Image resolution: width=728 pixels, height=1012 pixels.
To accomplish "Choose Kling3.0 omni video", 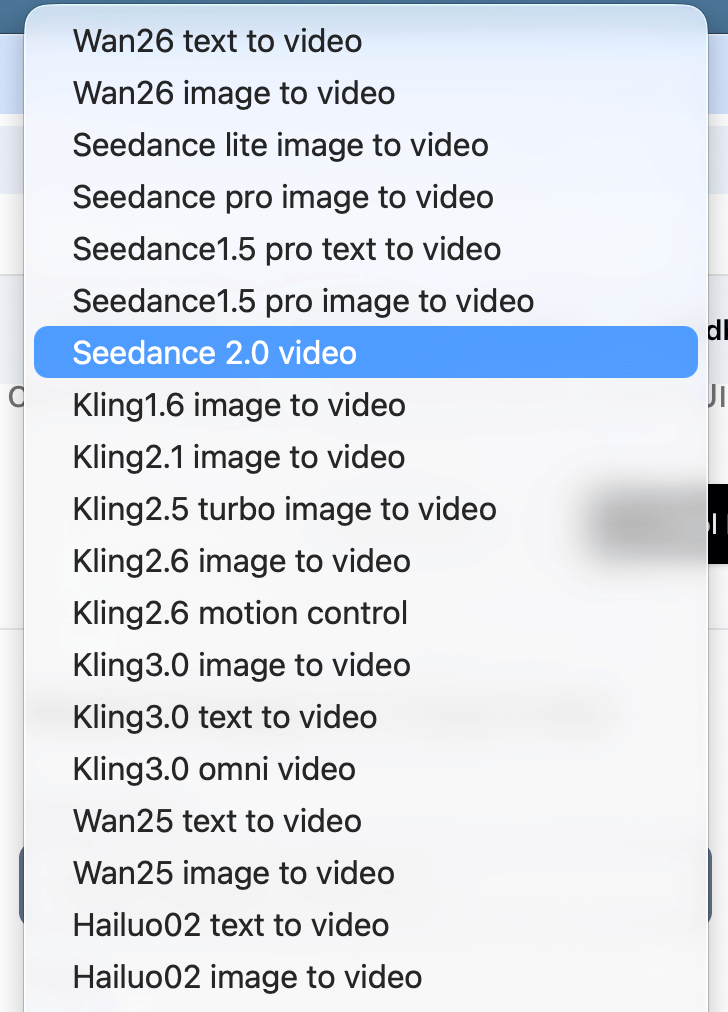I will click(214, 769).
